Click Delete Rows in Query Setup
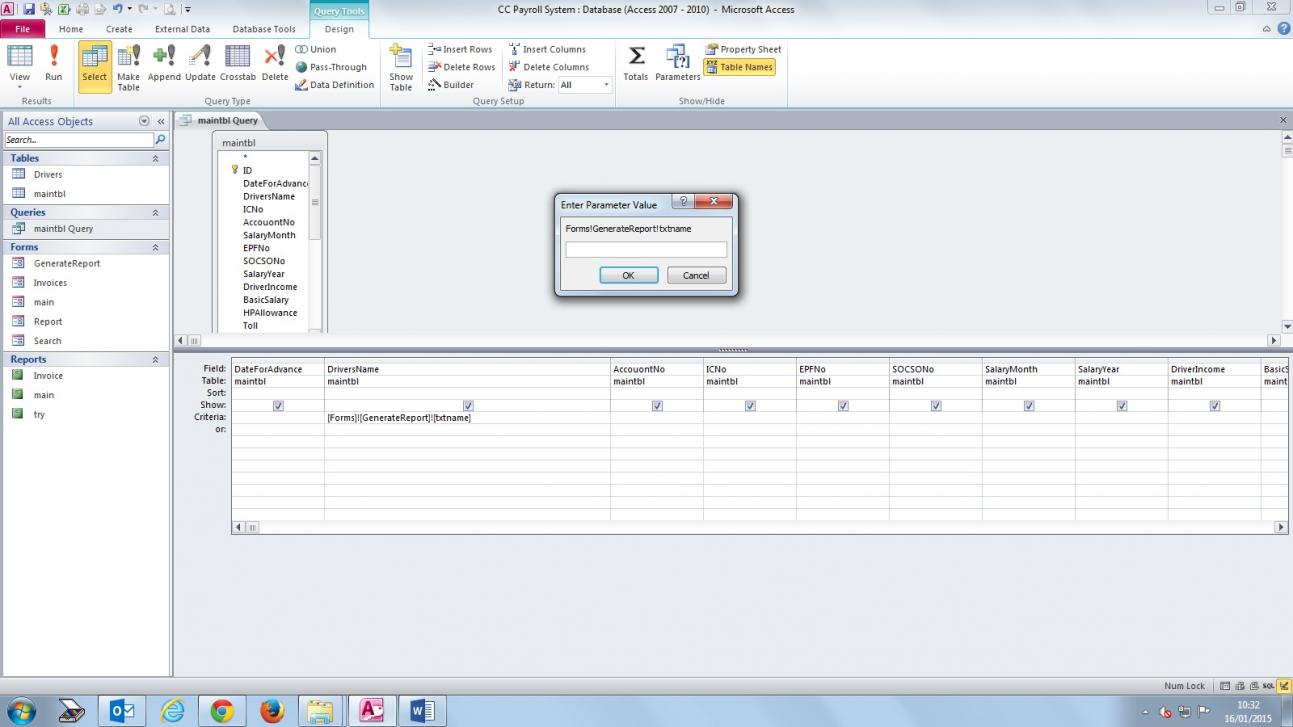The image size is (1293, 727). (461, 67)
